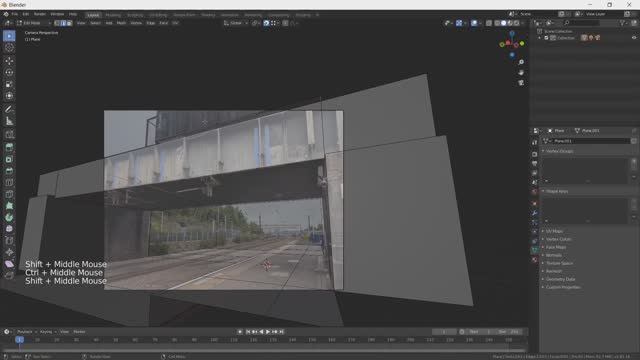Open the Edit Mode dropdown
640x360 pixels.
pos(33,23)
